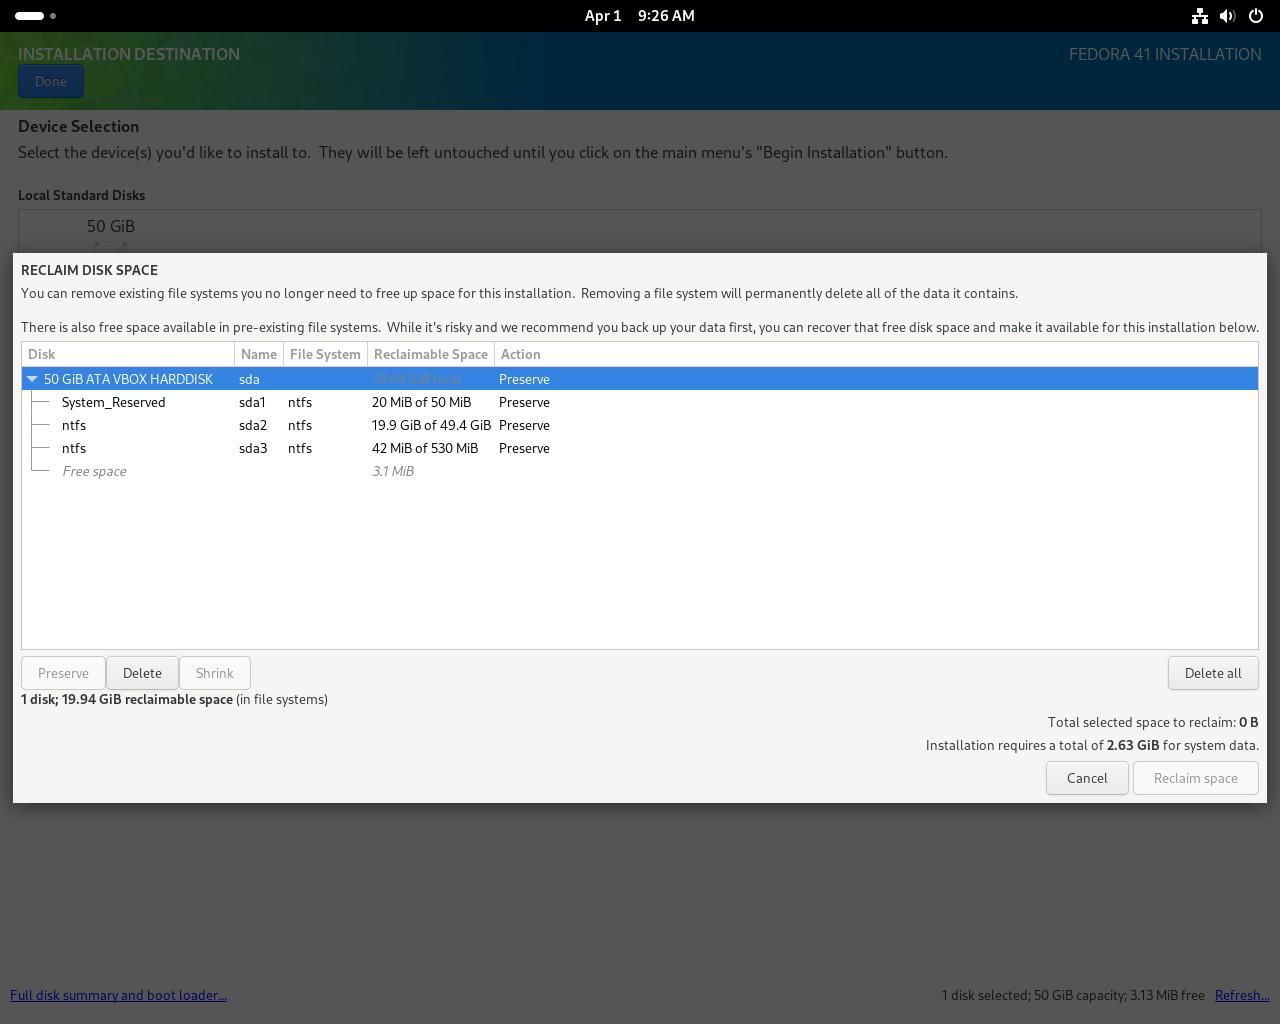Collapse the 50 GiB ATA VBOX HARDDISK row
Viewport: 1280px width, 1024px height.
32,379
